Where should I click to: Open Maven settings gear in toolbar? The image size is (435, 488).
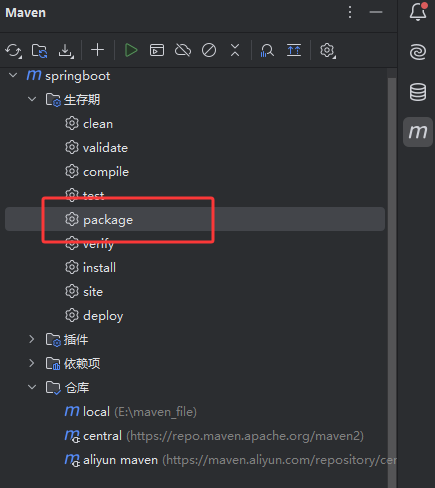click(327, 51)
